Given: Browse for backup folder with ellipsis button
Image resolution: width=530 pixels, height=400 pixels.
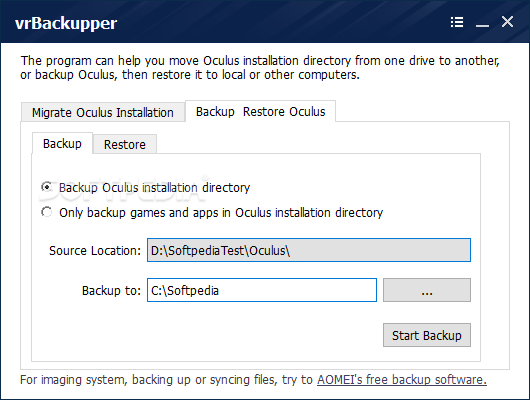Looking at the screenshot, I should [x=427, y=290].
